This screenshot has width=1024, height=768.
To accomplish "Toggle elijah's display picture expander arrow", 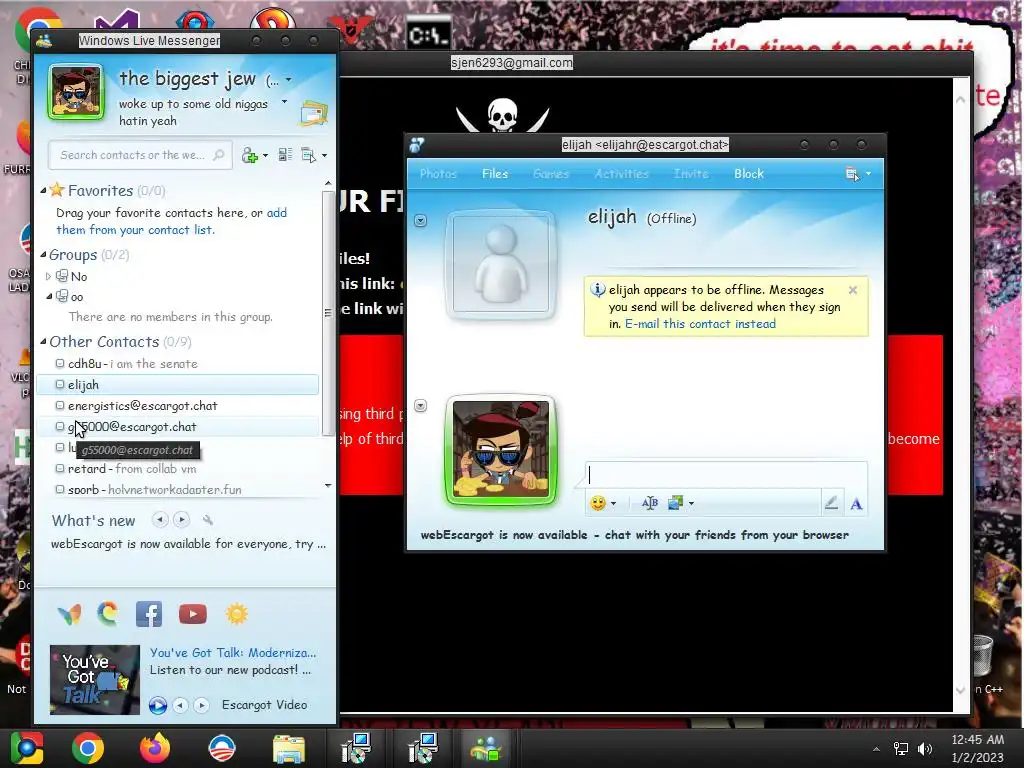I will 421,221.
